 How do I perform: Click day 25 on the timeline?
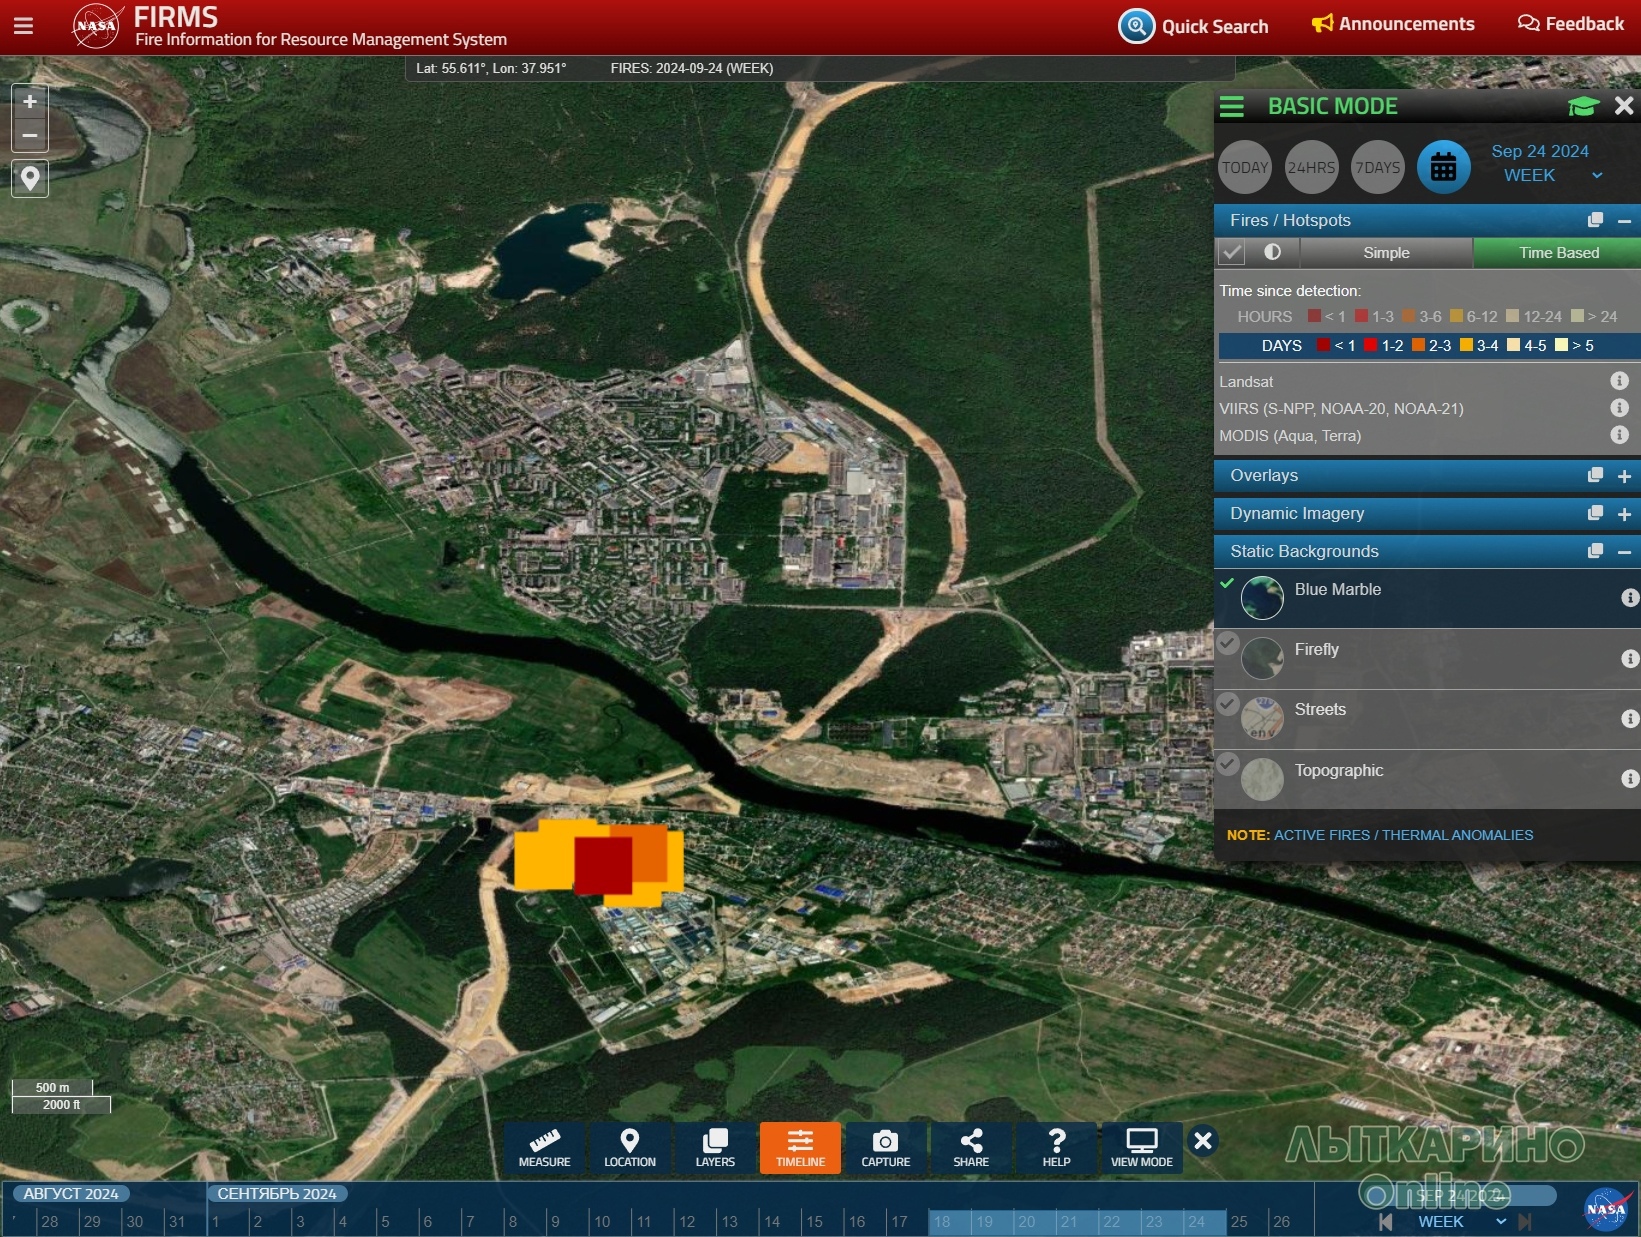point(1239,1222)
